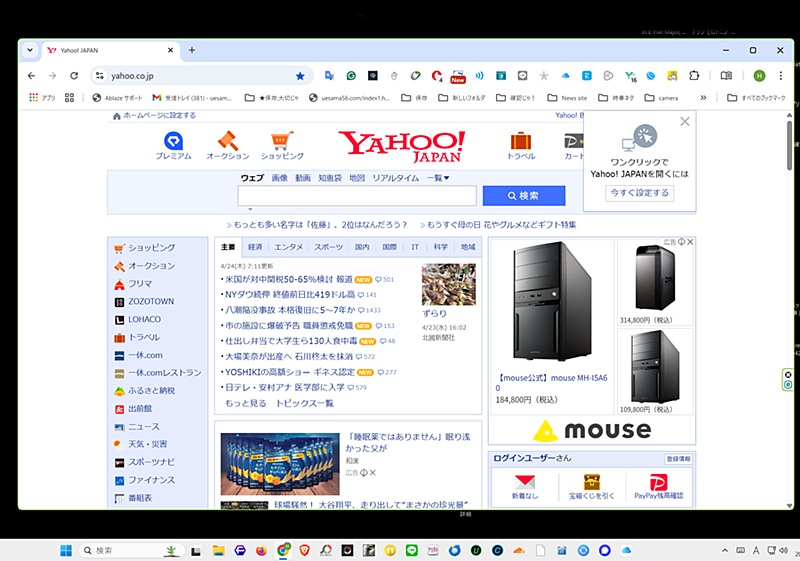The image size is (800, 561).
Task: Open トピックス一覧 link
Action: point(305,403)
